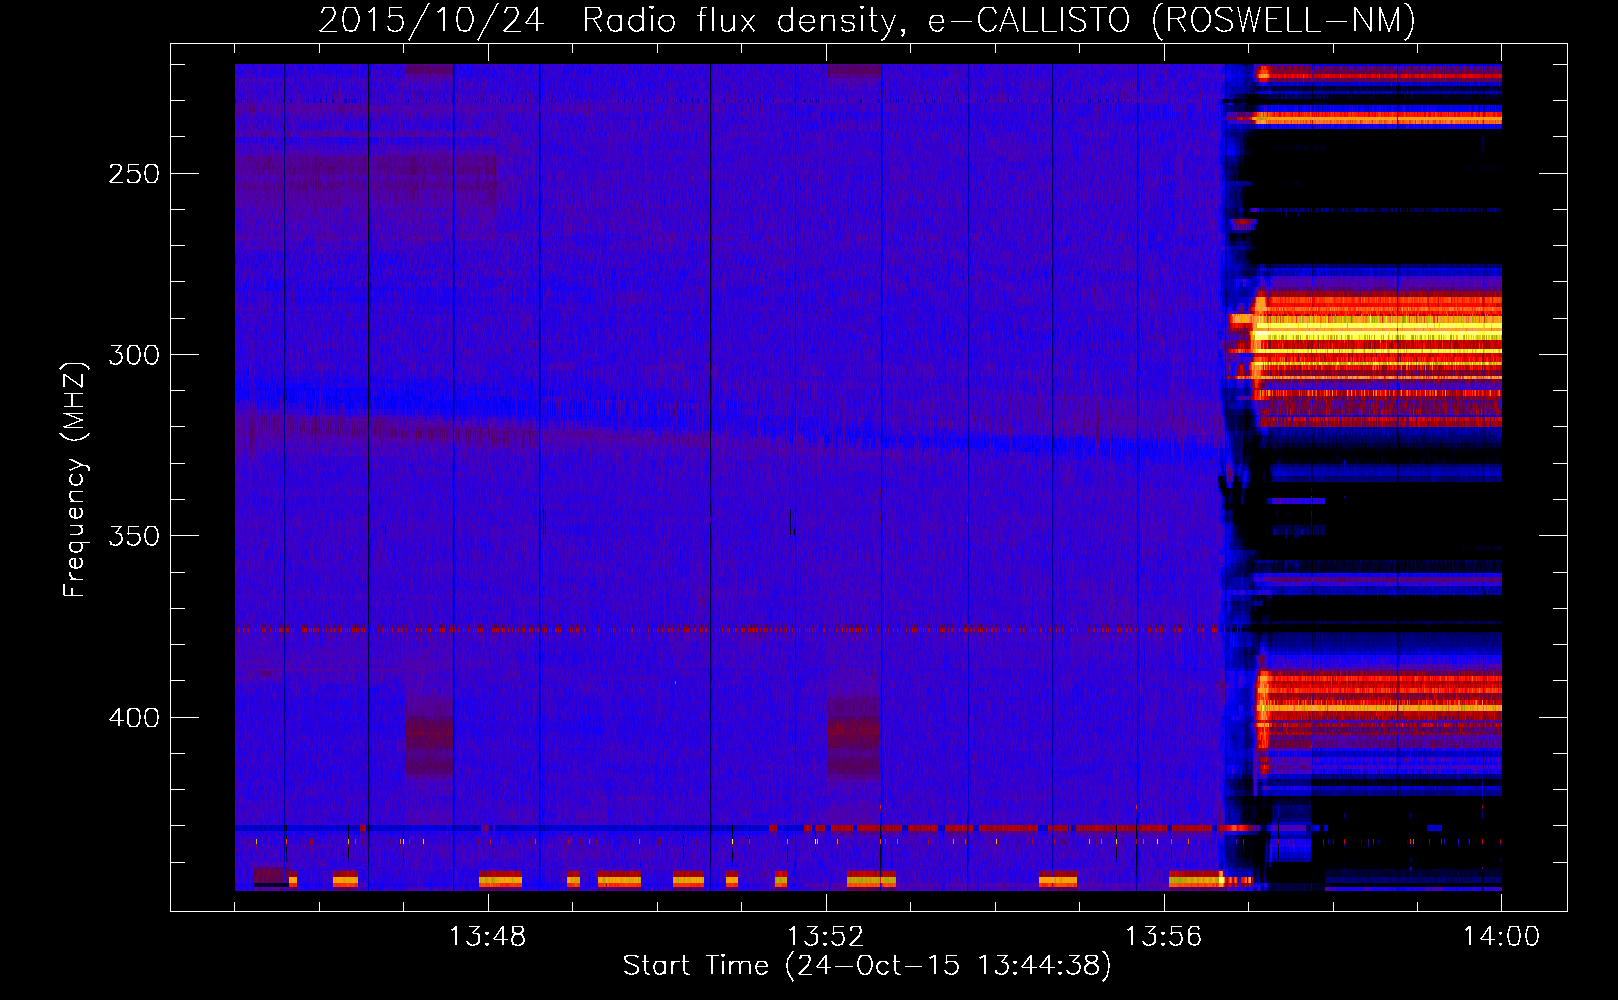This screenshot has width=1618, height=1000.
Task: Click the 250 frequency tick label
Action: click(x=134, y=174)
